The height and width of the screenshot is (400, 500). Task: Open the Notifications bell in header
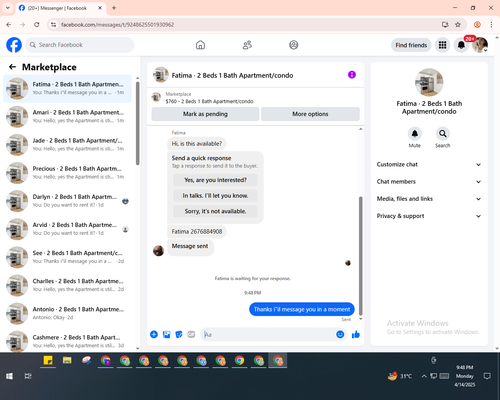[461, 45]
